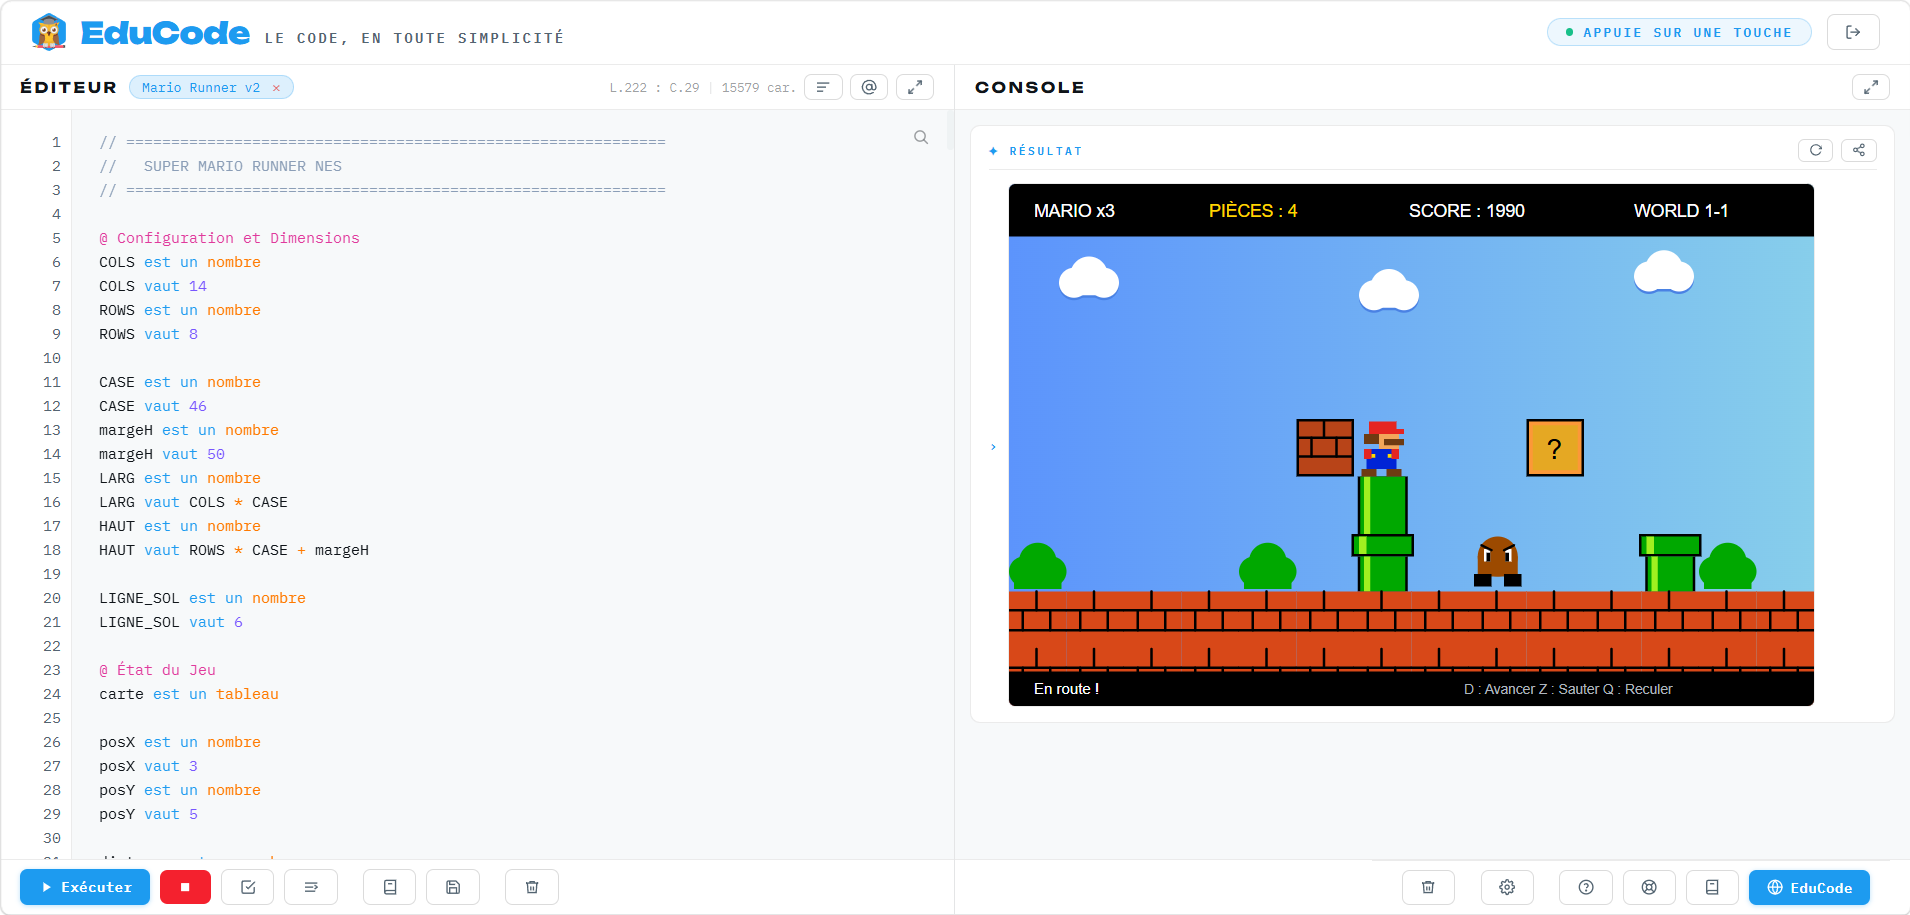Click the 'L.222 : C.29' cursor position indicator

click(x=654, y=88)
